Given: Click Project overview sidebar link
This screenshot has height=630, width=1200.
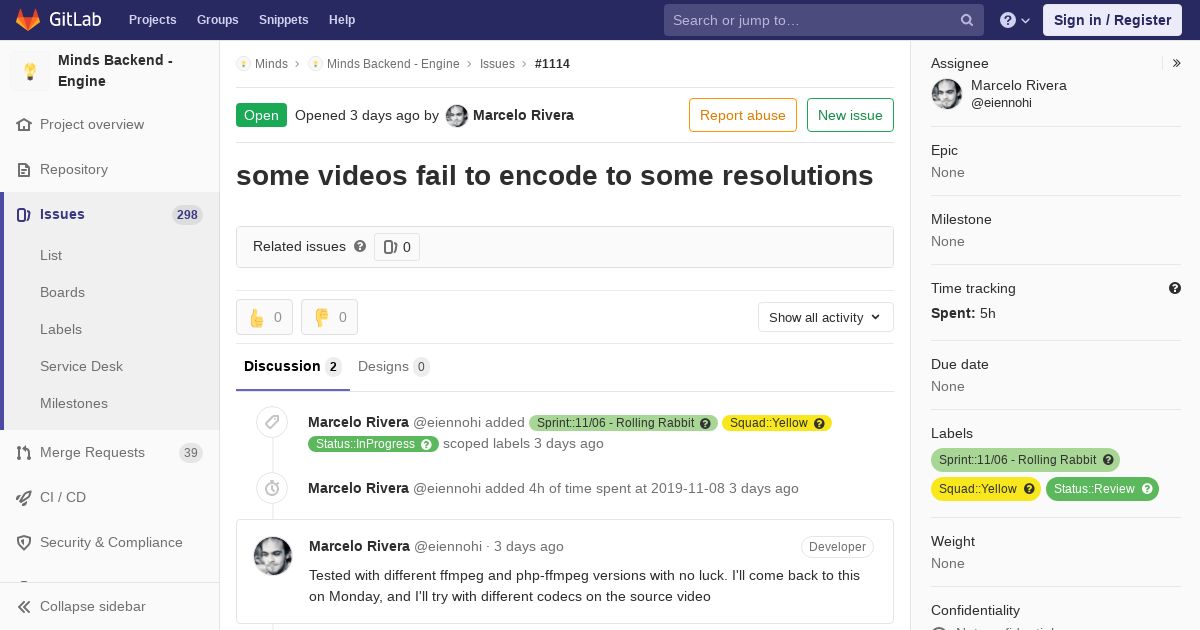Looking at the screenshot, I should point(110,125).
